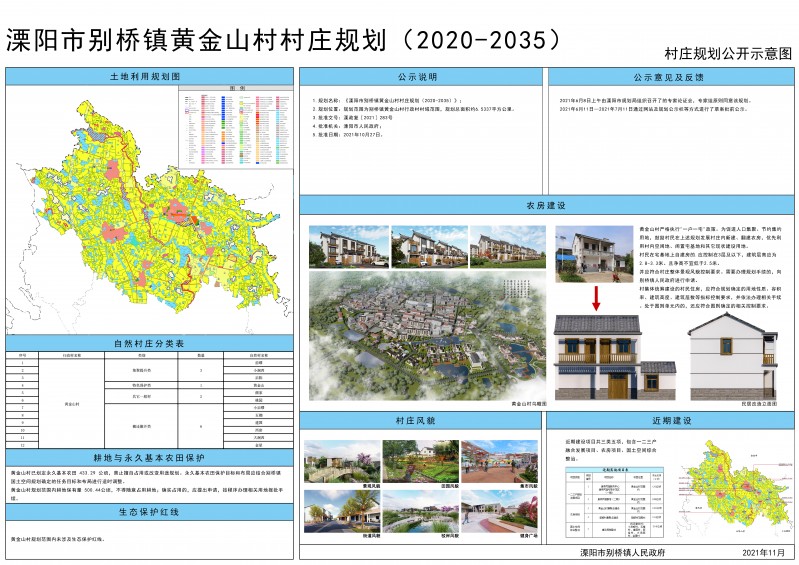Click the 黄金山村鸟瞰图 caption under the aerial view

[x=528, y=403]
